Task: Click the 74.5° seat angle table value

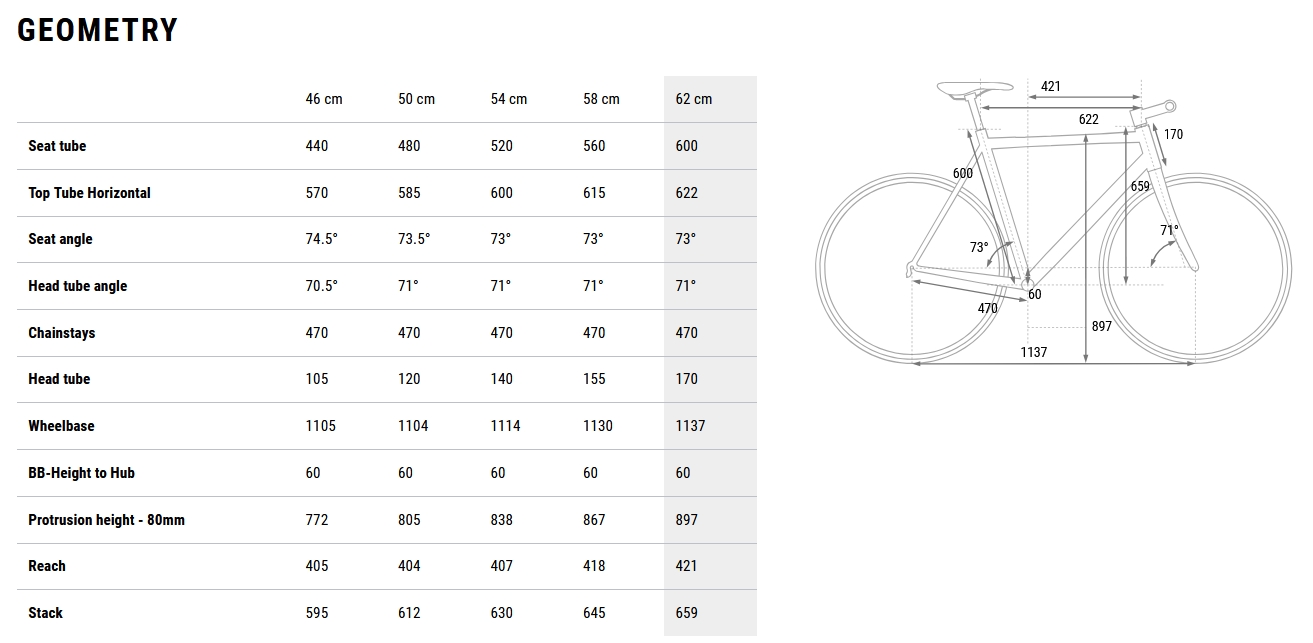Action: click(321, 239)
